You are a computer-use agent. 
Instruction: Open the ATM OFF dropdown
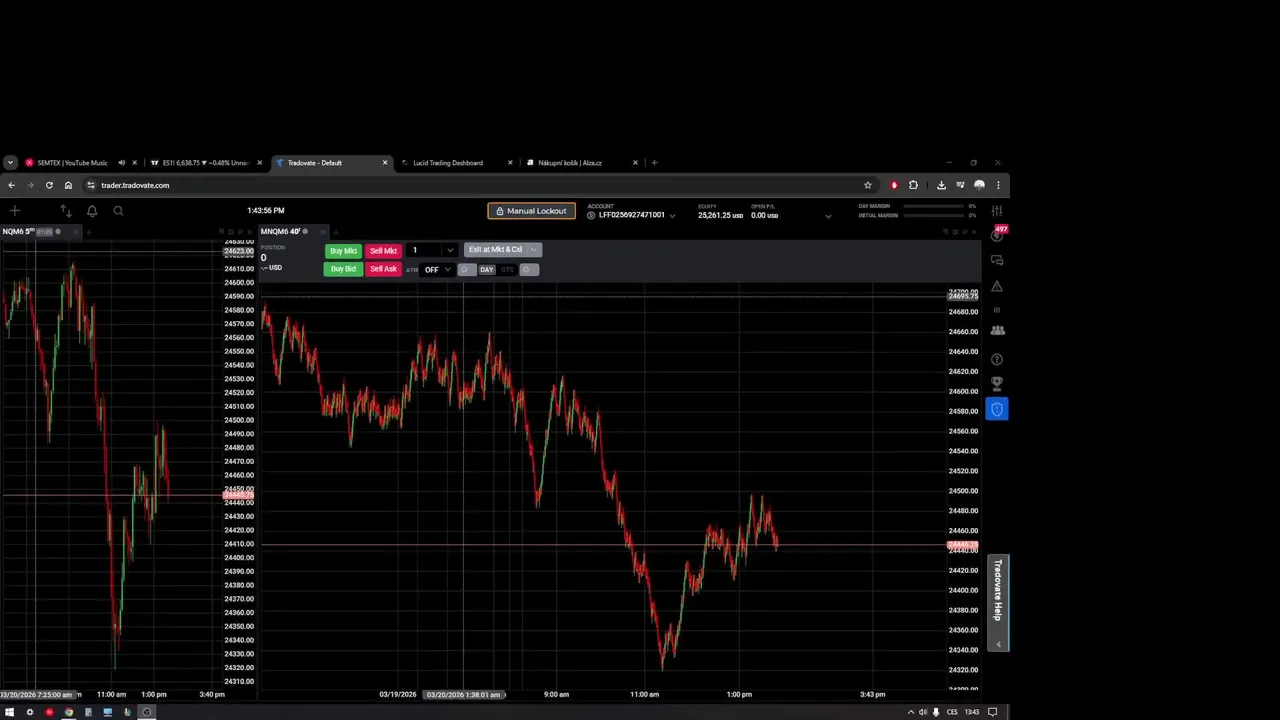pos(437,270)
